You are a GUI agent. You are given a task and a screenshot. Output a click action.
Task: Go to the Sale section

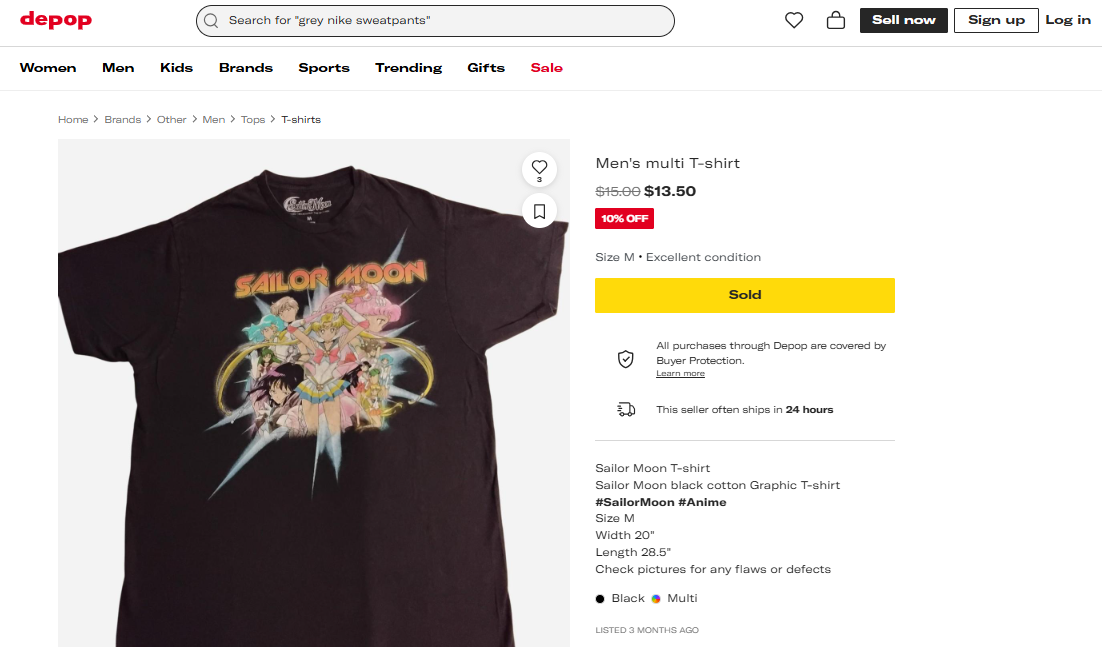[546, 68]
